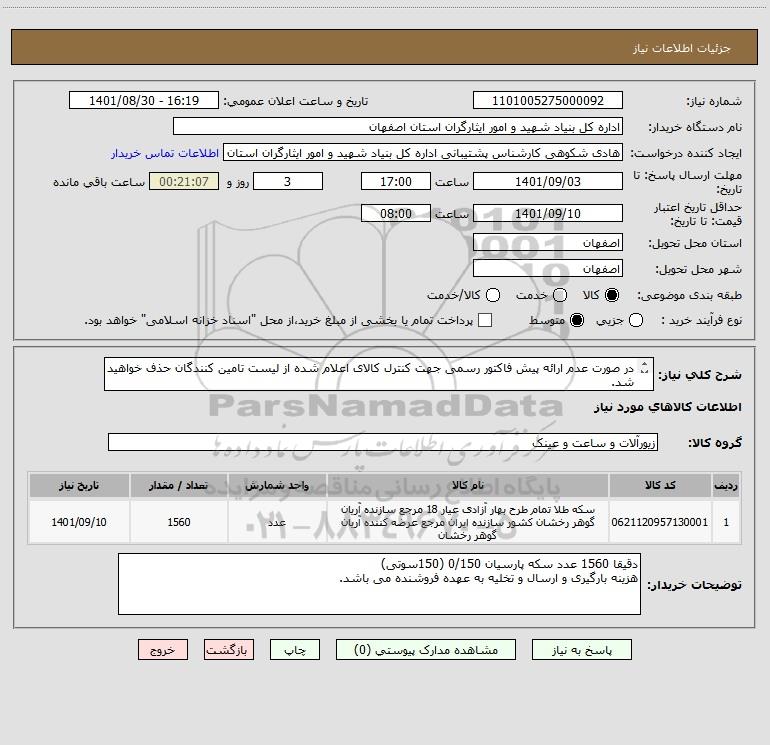Click the gold coin item name cell
This screenshot has width=770, height=745.
coord(468,522)
